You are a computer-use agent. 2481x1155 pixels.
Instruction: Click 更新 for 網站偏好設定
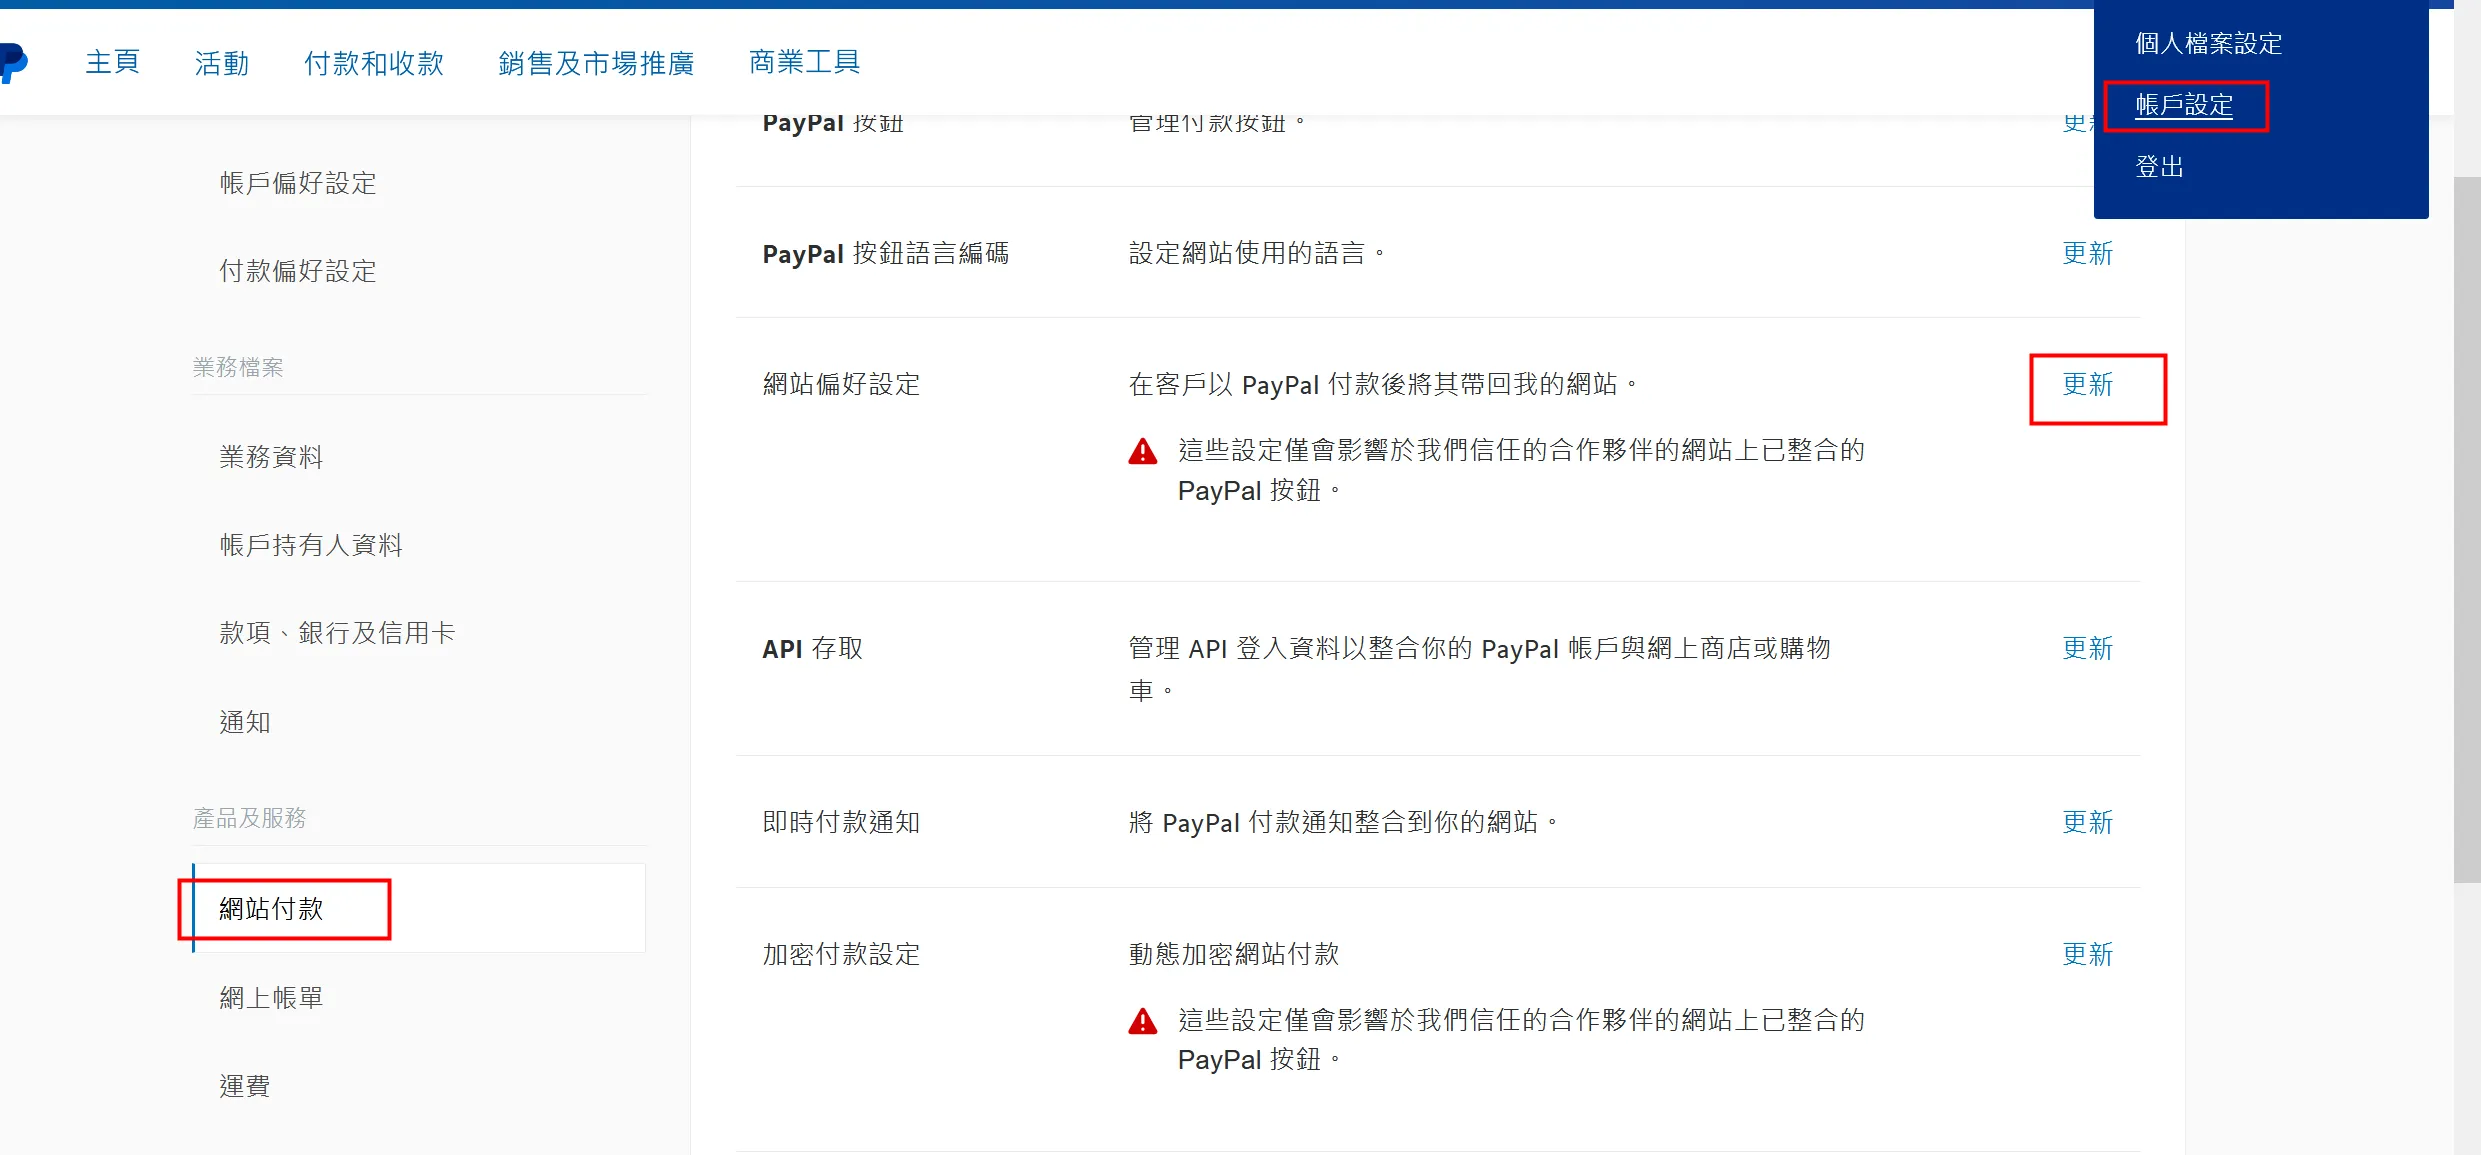(x=2087, y=384)
